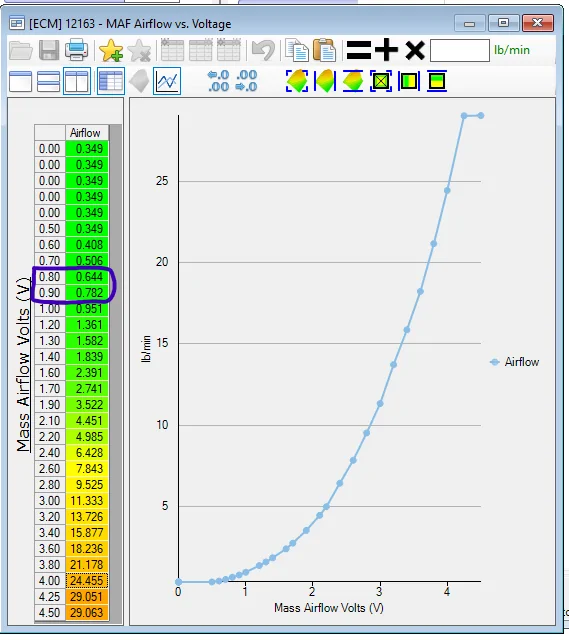The width and height of the screenshot is (569, 640).
Task: Toggle vertical split layout button
Action: (77, 81)
